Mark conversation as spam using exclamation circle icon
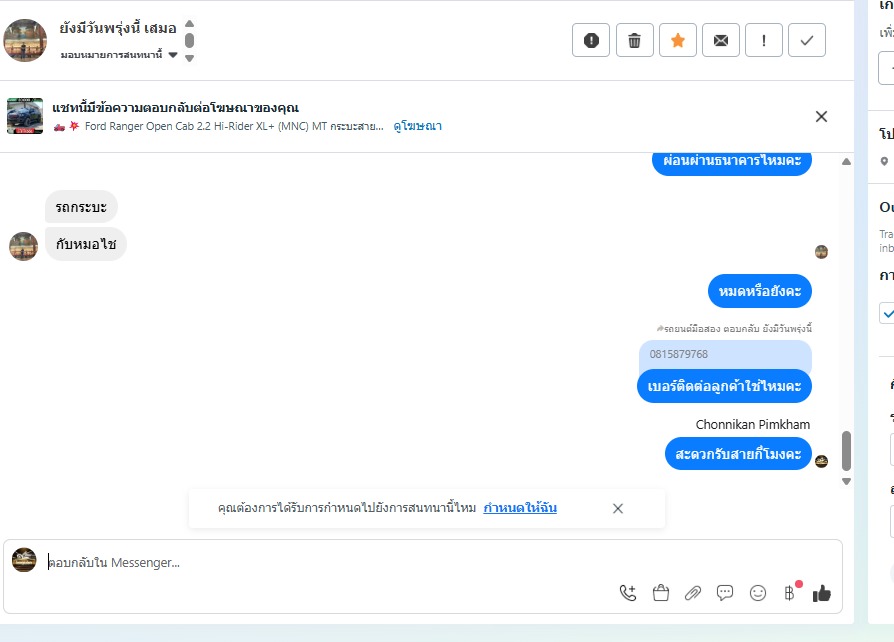The height and width of the screenshot is (642, 894). coord(591,40)
